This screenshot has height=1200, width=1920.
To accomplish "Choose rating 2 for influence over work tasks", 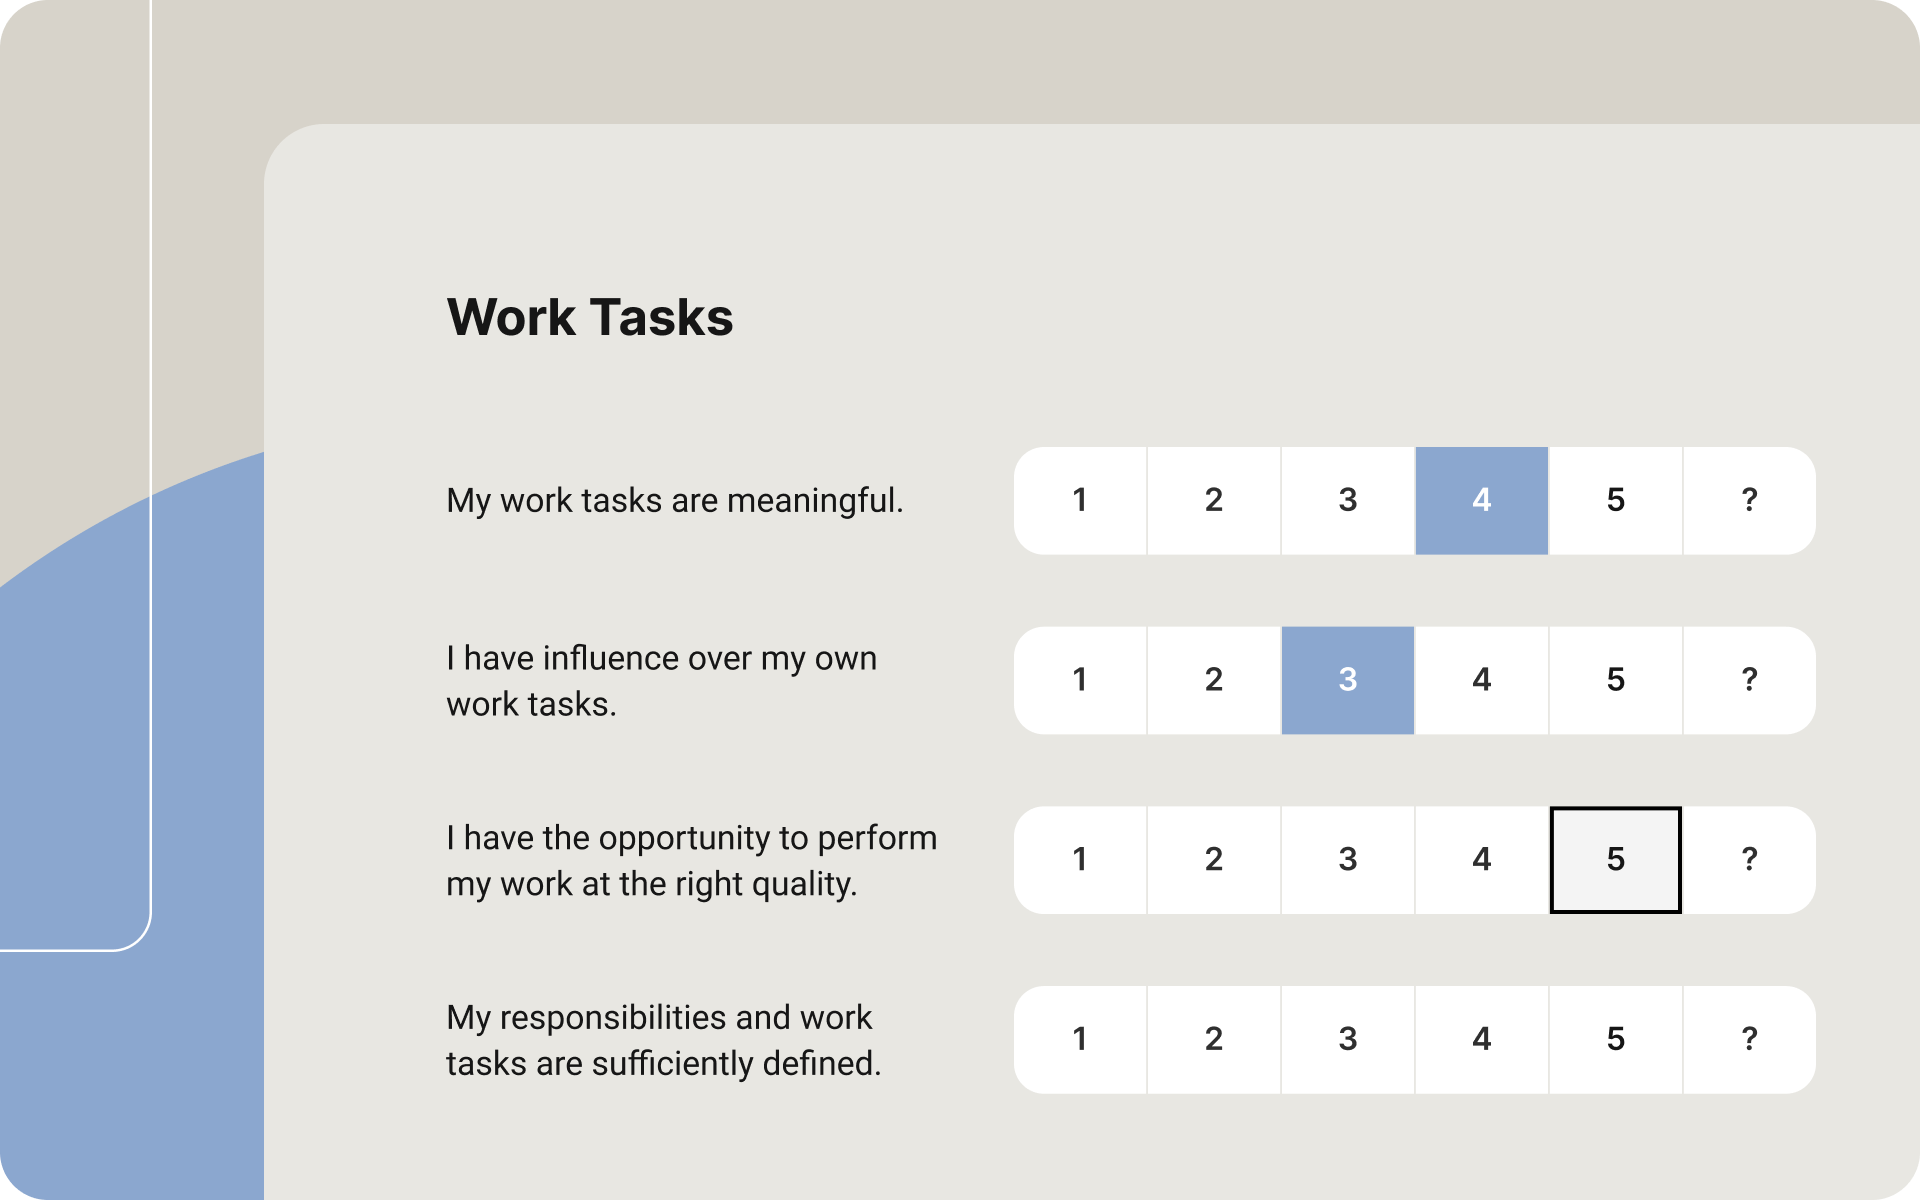I will (1213, 680).
